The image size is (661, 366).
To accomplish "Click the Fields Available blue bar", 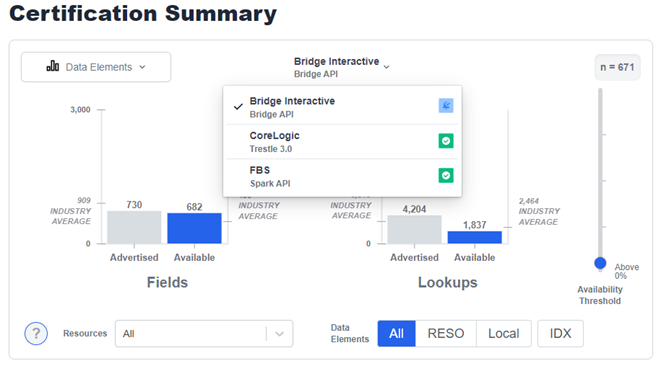I will click(194, 228).
